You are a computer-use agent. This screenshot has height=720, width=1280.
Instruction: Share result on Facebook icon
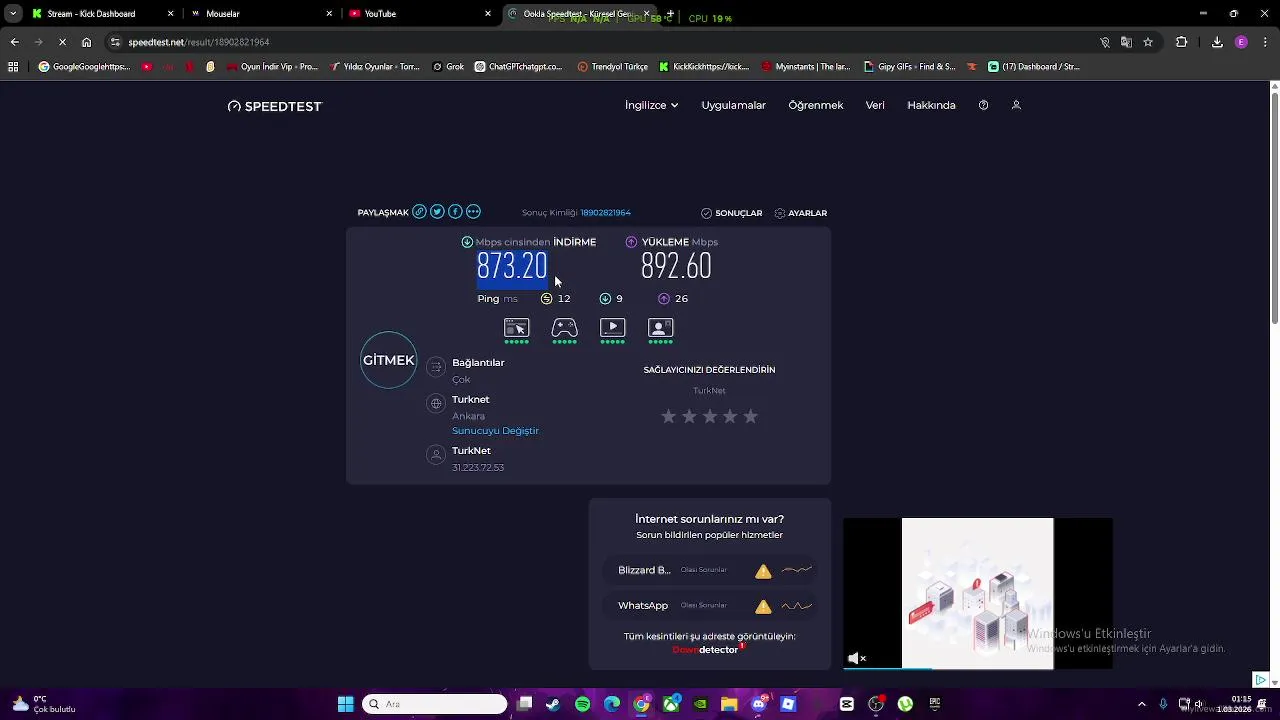[455, 212]
